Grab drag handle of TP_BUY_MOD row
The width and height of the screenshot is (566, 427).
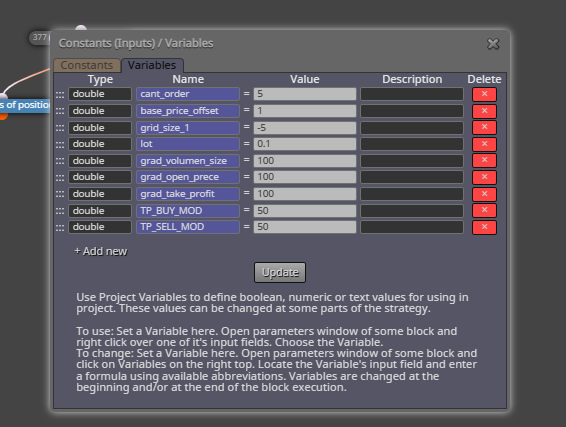tap(60, 211)
